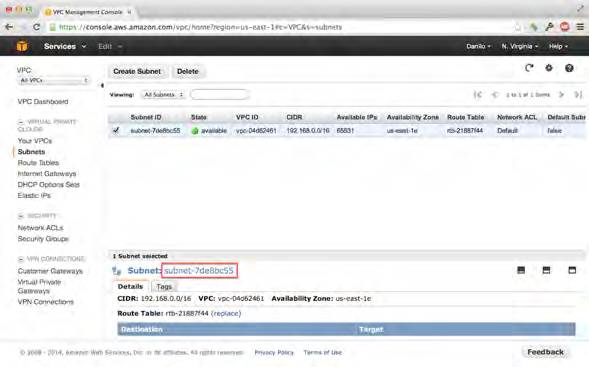589x367 pixels.
Task: Open the Services dropdown menu
Action: coord(65,46)
